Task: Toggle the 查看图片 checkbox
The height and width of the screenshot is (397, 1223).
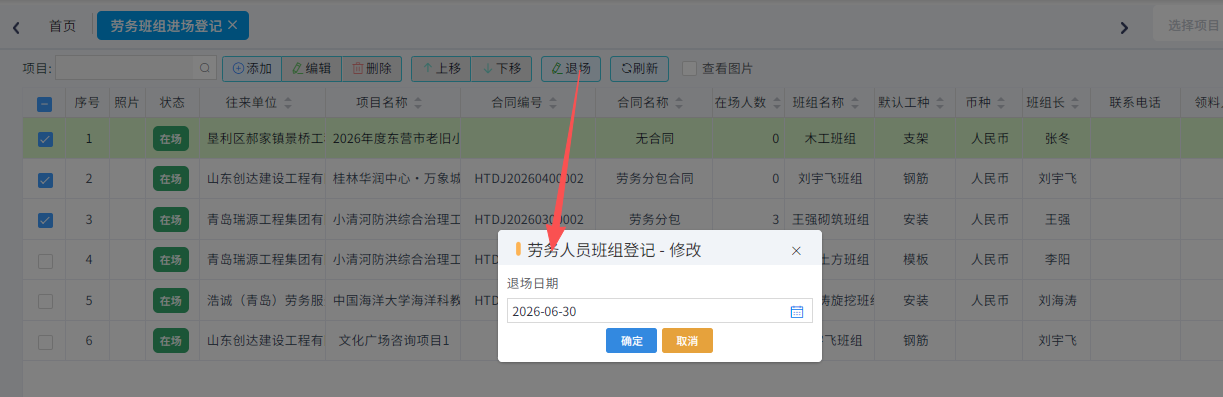Action: [689, 69]
